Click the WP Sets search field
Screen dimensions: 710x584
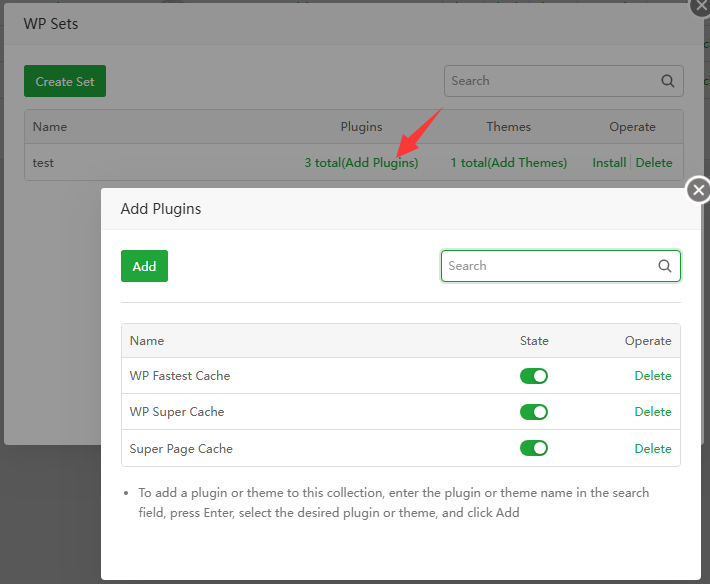coord(550,81)
